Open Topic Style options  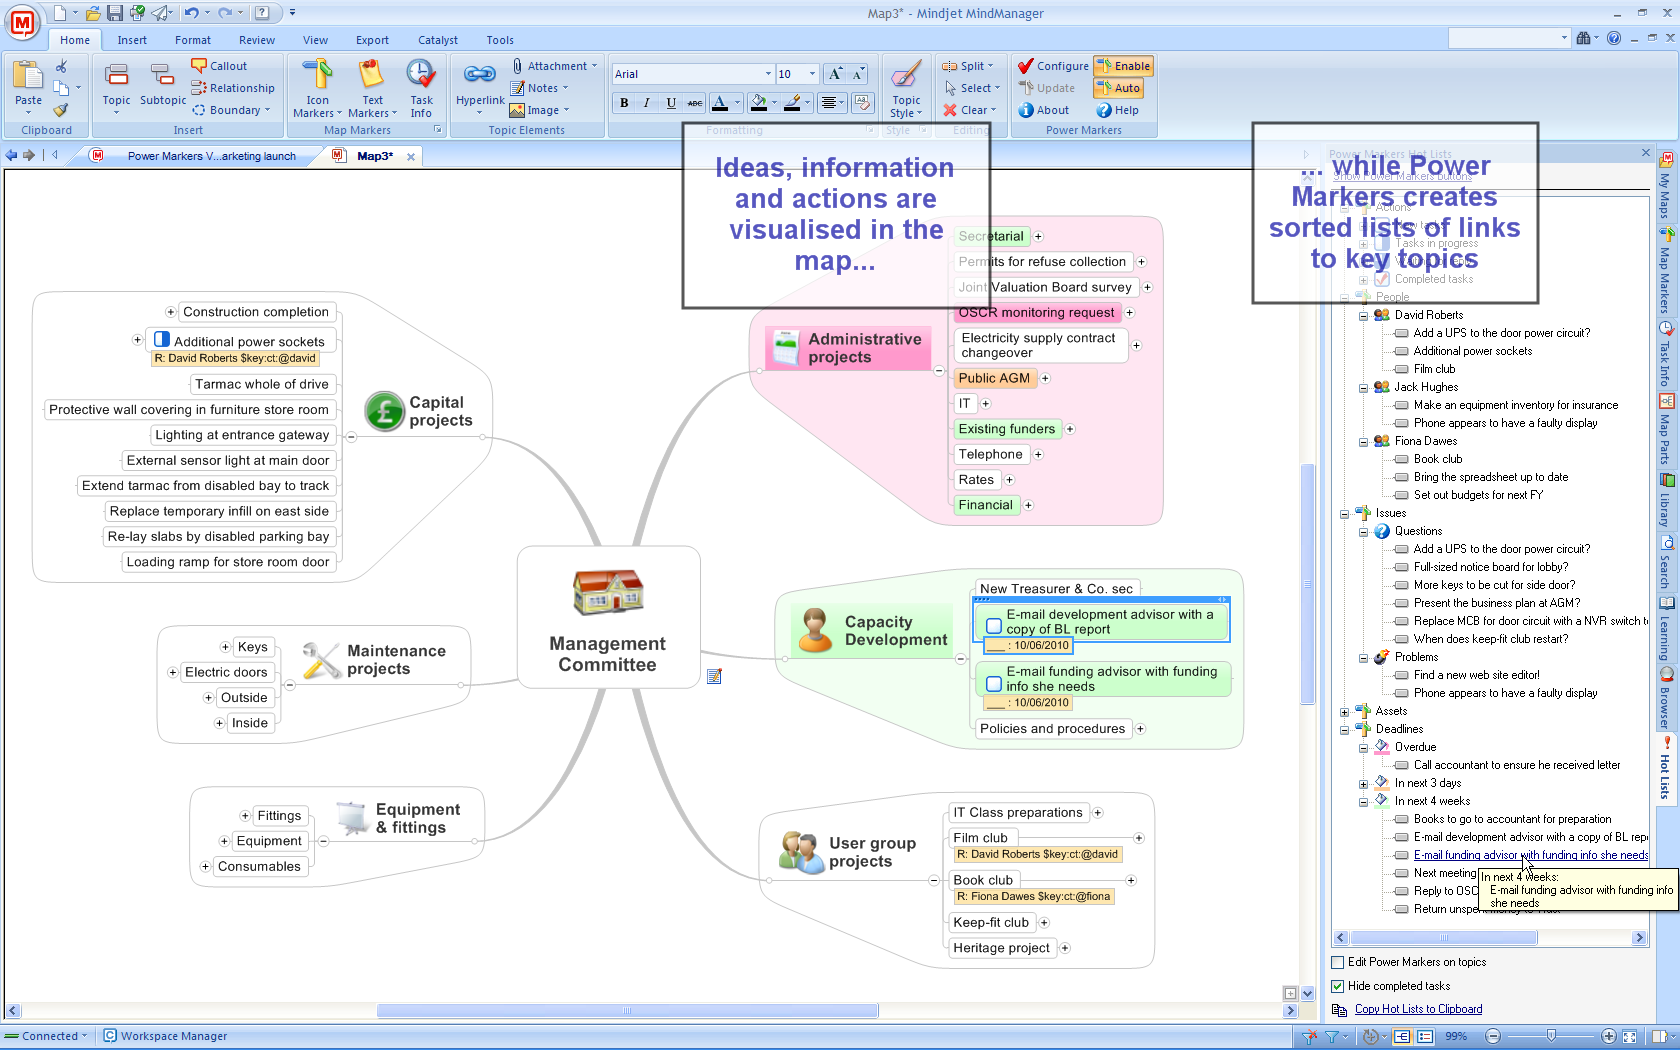click(906, 88)
